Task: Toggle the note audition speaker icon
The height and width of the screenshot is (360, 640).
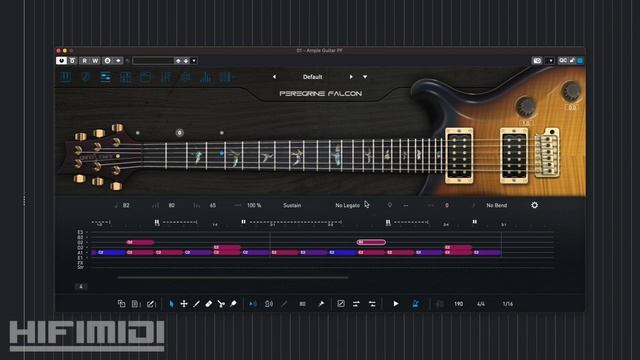Action: pos(253,304)
